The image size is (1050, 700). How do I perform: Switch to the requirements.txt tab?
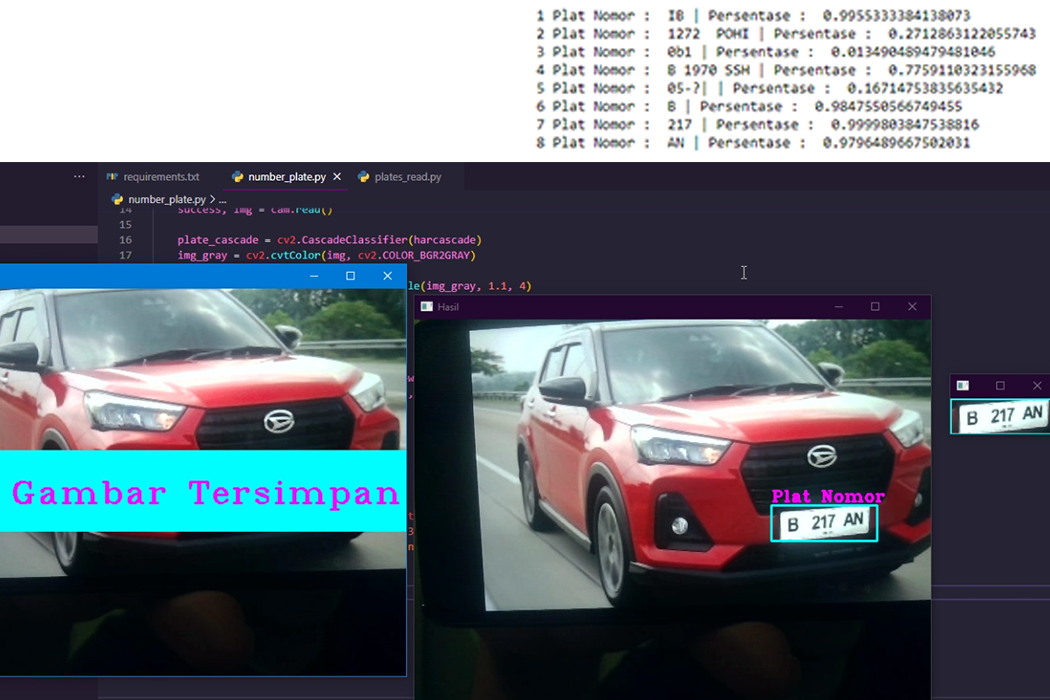(x=160, y=177)
